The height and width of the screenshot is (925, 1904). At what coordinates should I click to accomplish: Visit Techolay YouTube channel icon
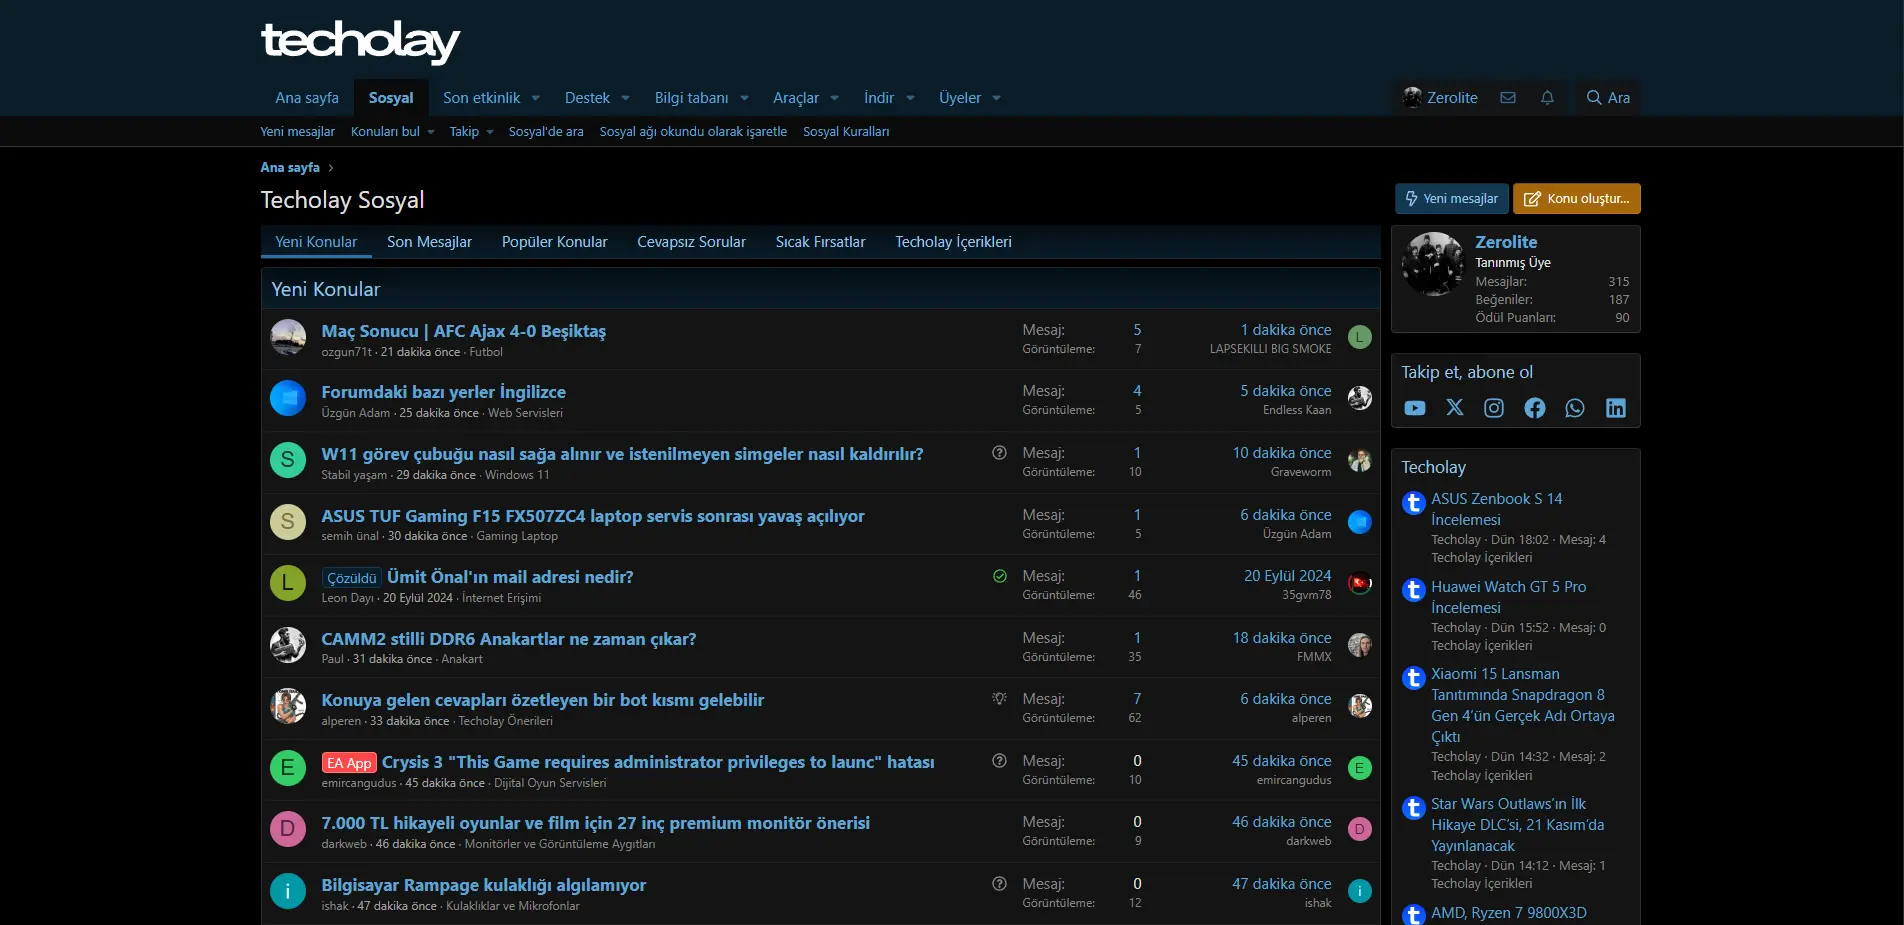pos(1415,408)
